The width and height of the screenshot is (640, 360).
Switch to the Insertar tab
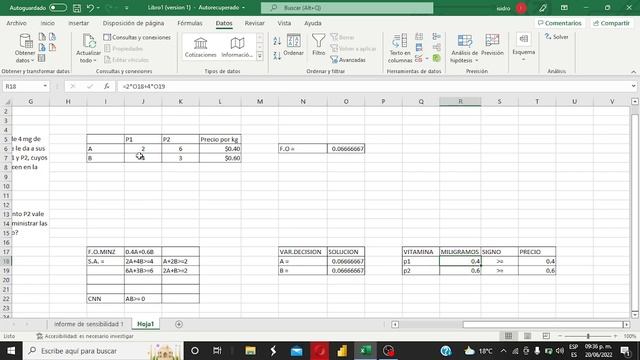pos(78,23)
